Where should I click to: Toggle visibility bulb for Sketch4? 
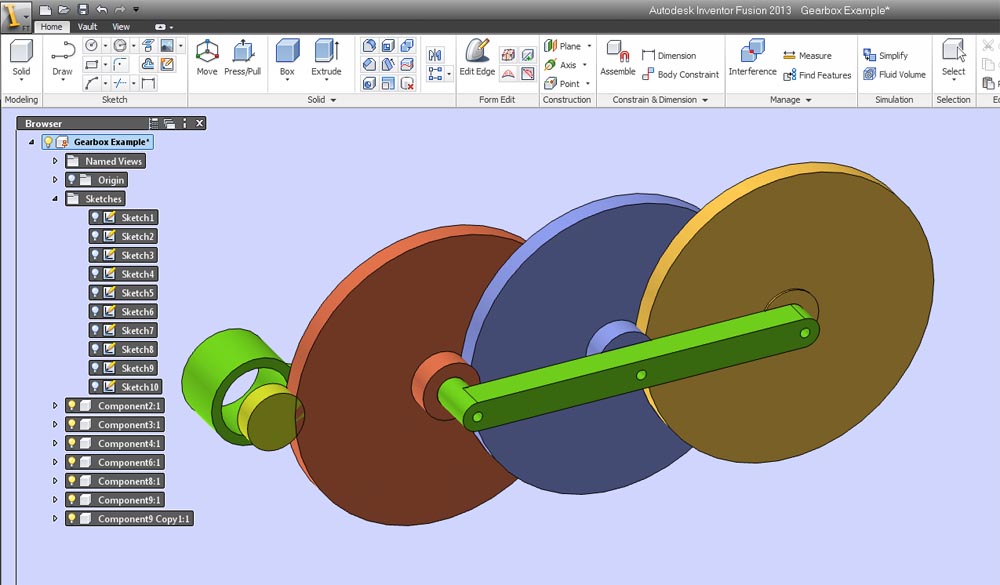coord(95,274)
